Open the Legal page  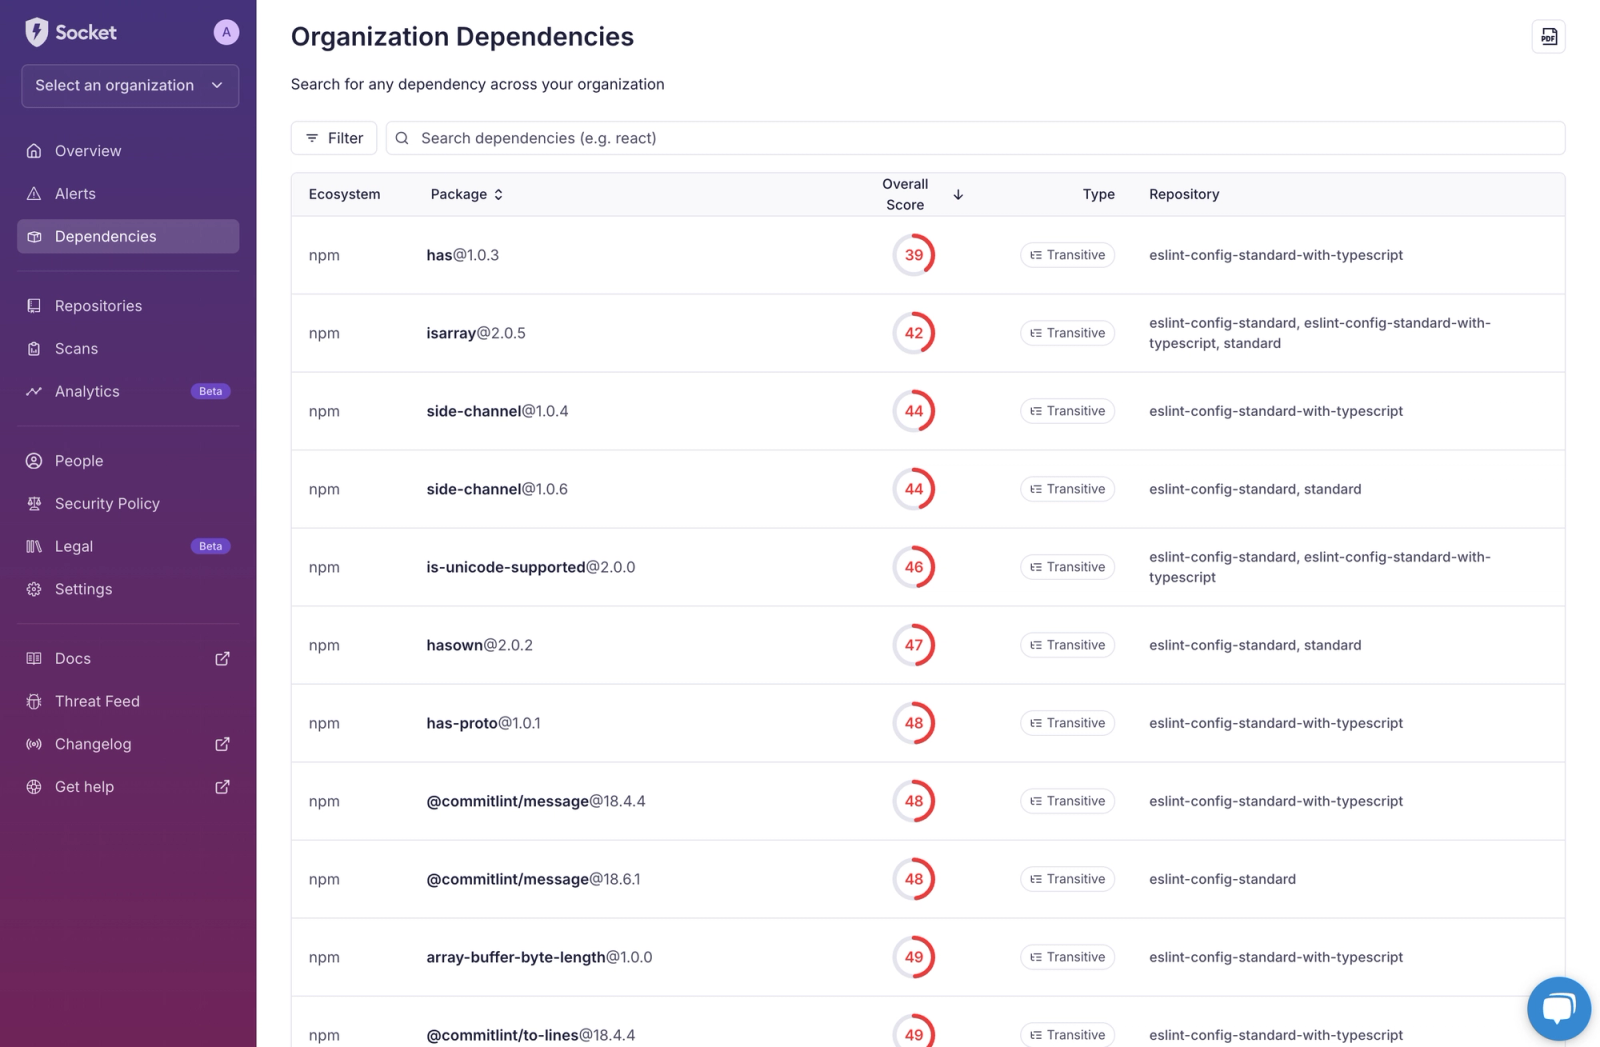(x=128, y=546)
